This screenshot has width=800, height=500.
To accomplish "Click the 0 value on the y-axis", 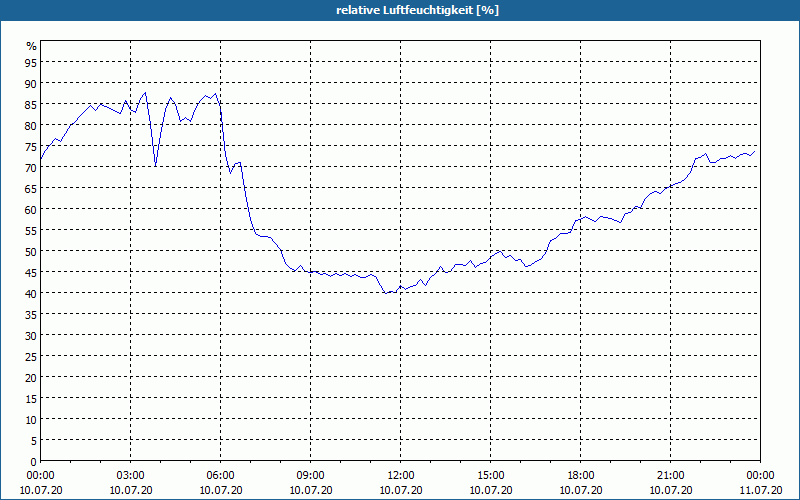I will coord(34,462).
